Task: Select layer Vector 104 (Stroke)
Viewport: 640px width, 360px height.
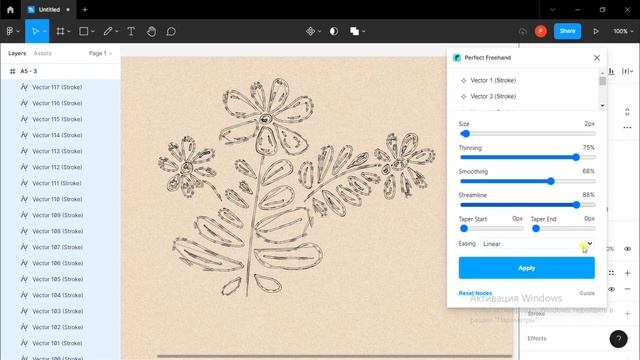Action: [x=60, y=295]
